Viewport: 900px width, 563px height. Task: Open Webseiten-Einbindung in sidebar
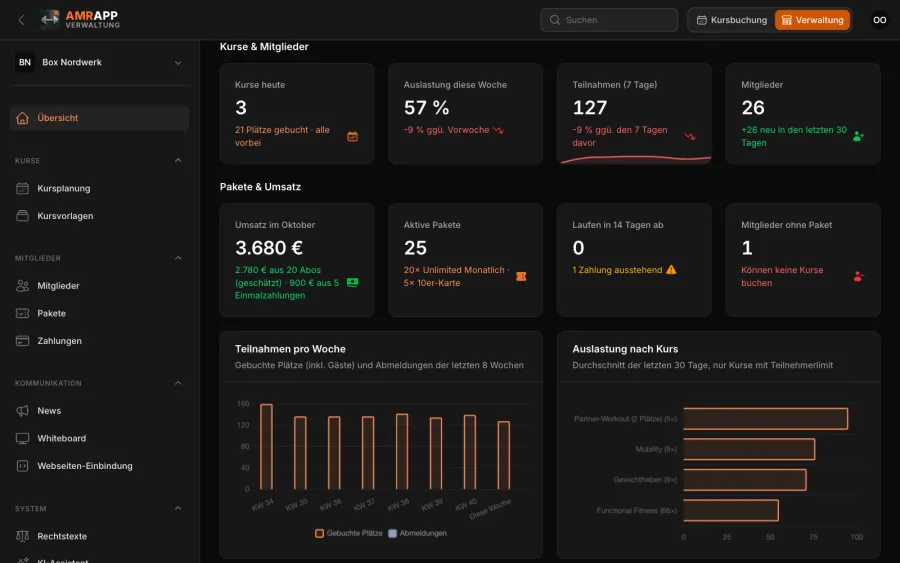click(99, 466)
